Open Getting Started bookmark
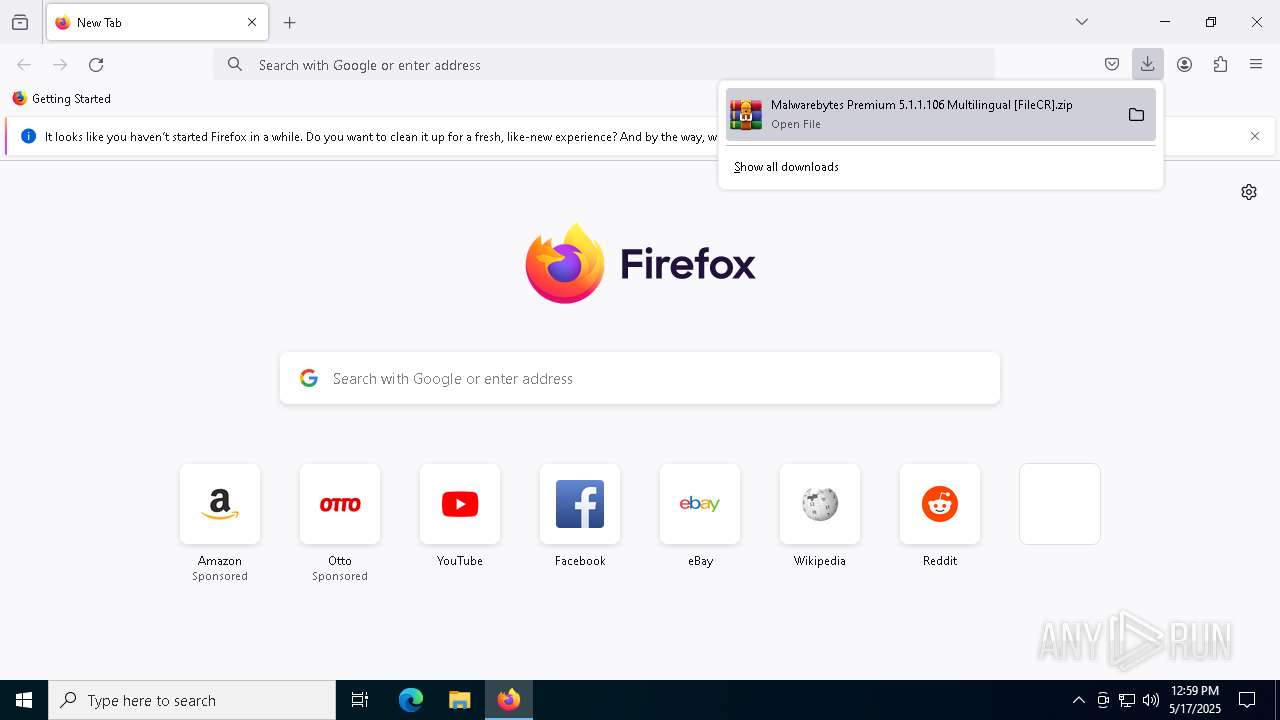The image size is (1280, 720). [62, 99]
